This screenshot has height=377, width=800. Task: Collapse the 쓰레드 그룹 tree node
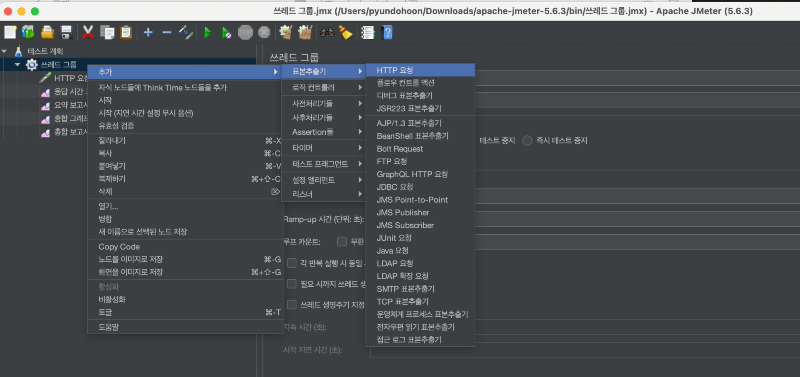point(17,65)
